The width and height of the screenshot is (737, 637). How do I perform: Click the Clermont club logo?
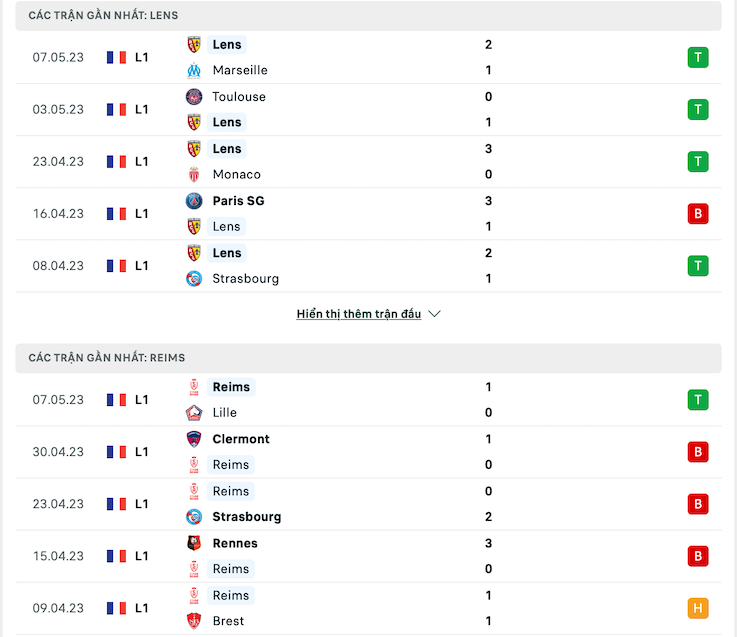[194, 439]
